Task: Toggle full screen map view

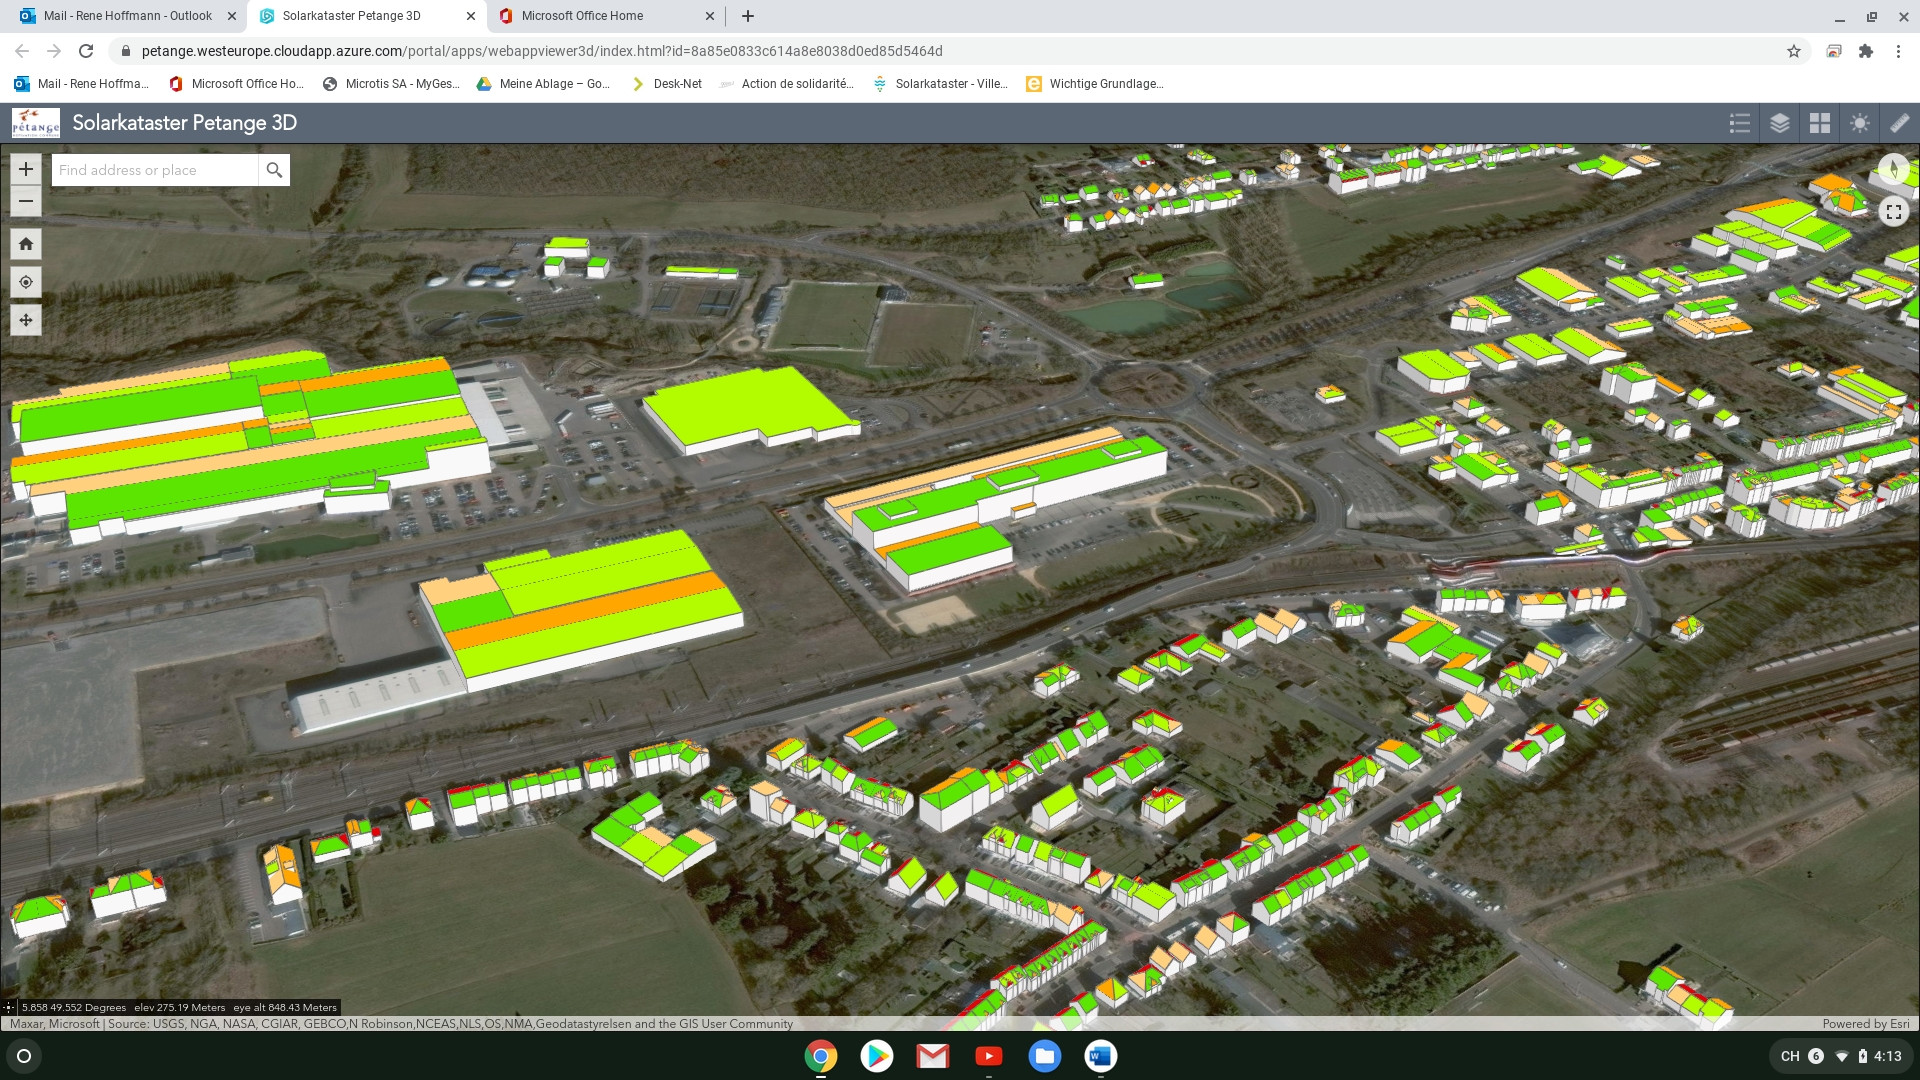Action: (x=1893, y=212)
